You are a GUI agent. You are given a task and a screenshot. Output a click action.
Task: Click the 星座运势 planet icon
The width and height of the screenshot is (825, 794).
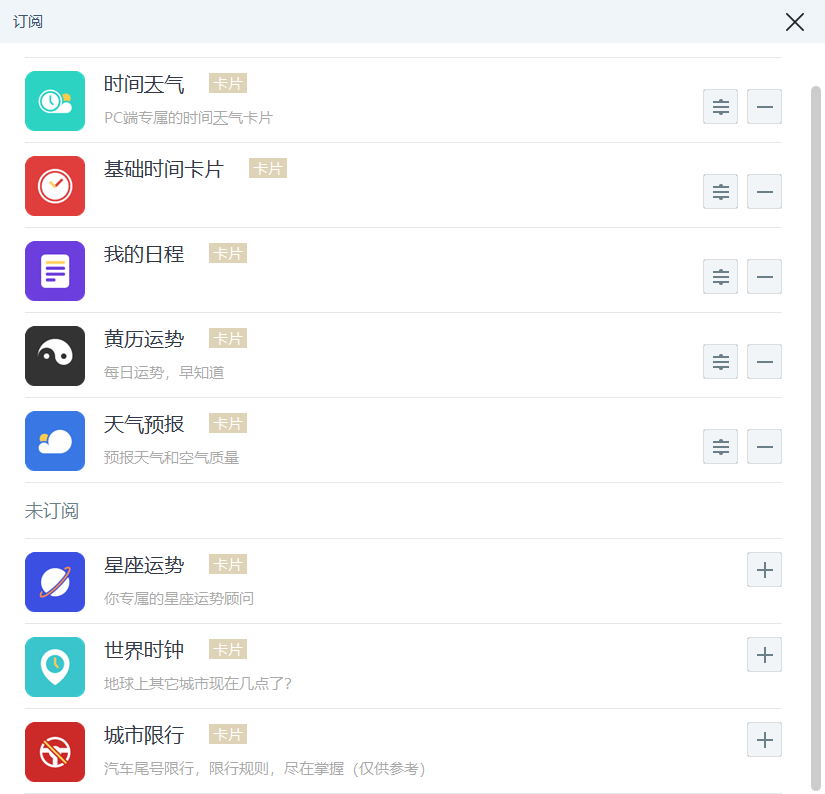coord(55,582)
